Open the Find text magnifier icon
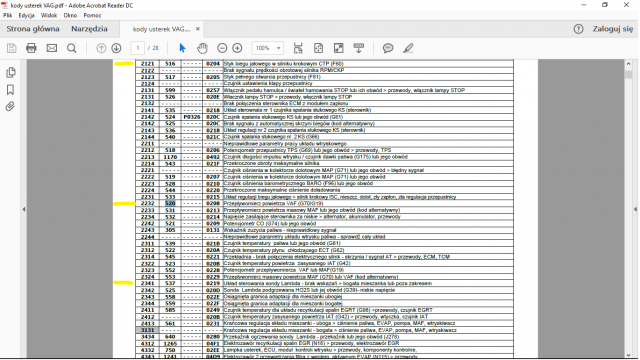Viewport: 640px width, 360px height. [x=72, y=48]
